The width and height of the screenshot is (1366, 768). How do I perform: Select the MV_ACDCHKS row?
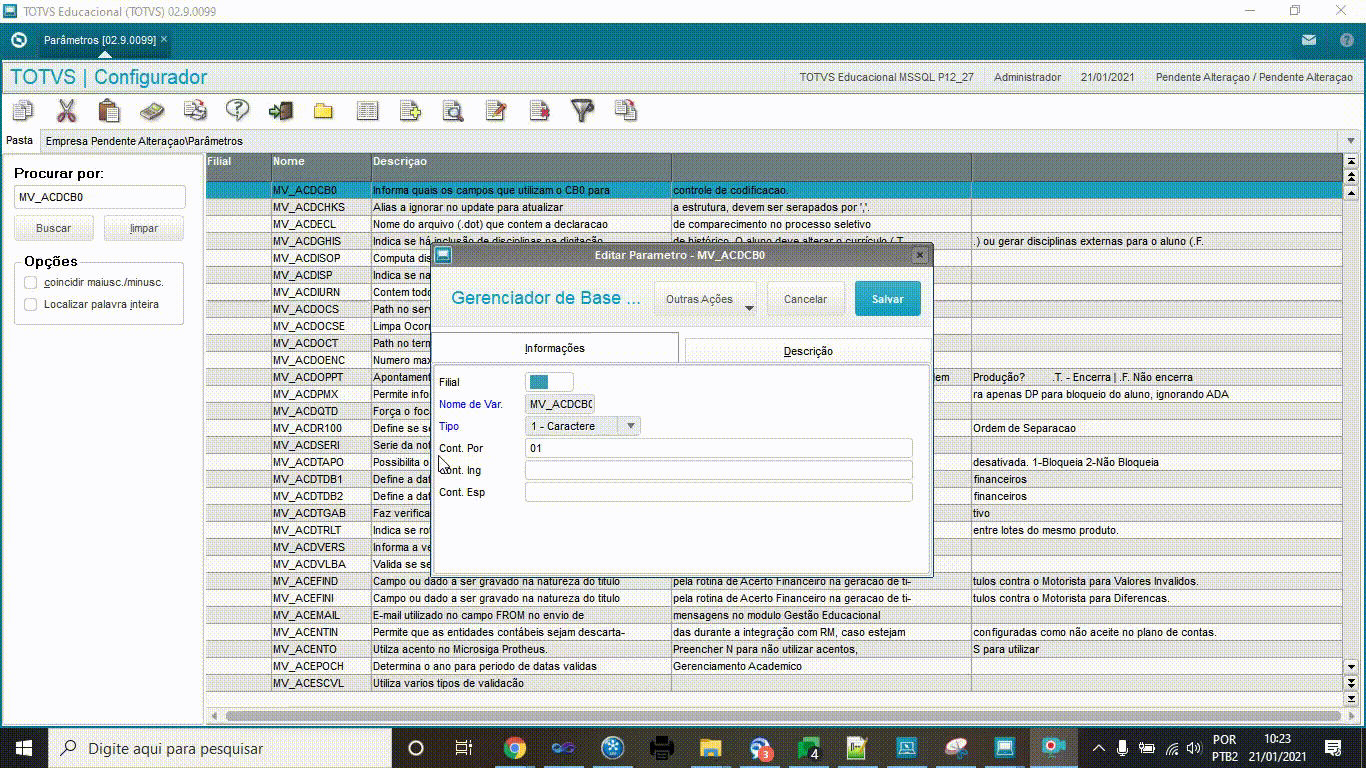point(773,207)
